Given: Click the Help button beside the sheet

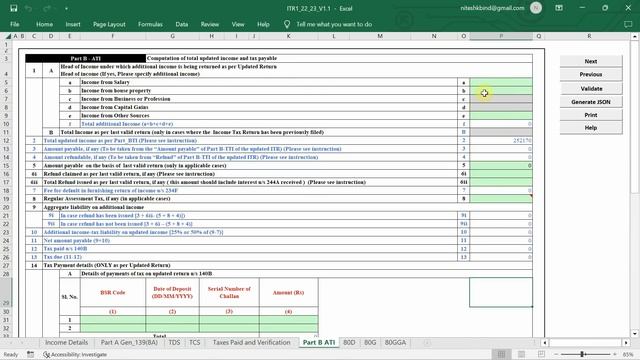Looking at the screenshot, I should tap(591, 128).
